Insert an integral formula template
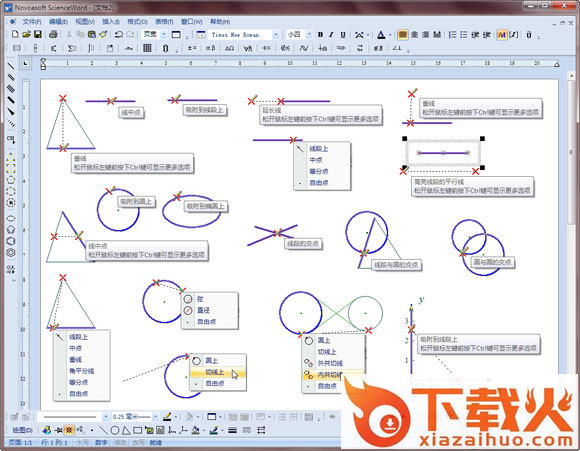580x451 pixels. point(91,48)
